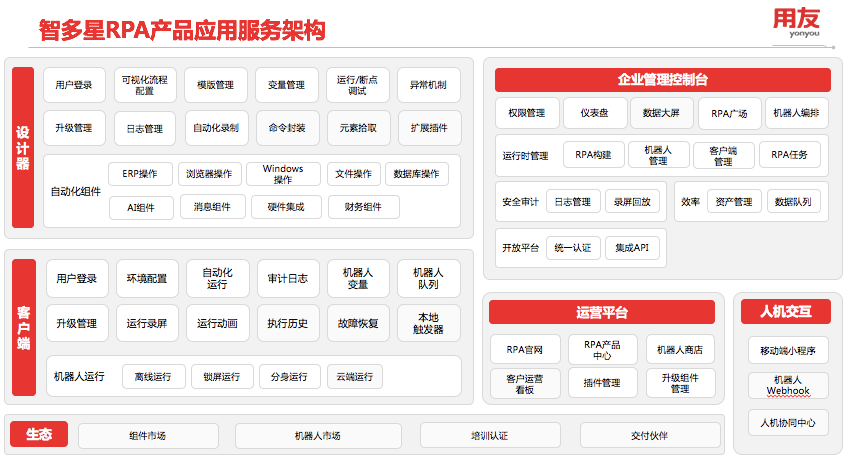Image resolution: width=853 pixels, height=458 pixels.
Task: Click the ERP操作 component
Action: [x=140, y=174]
